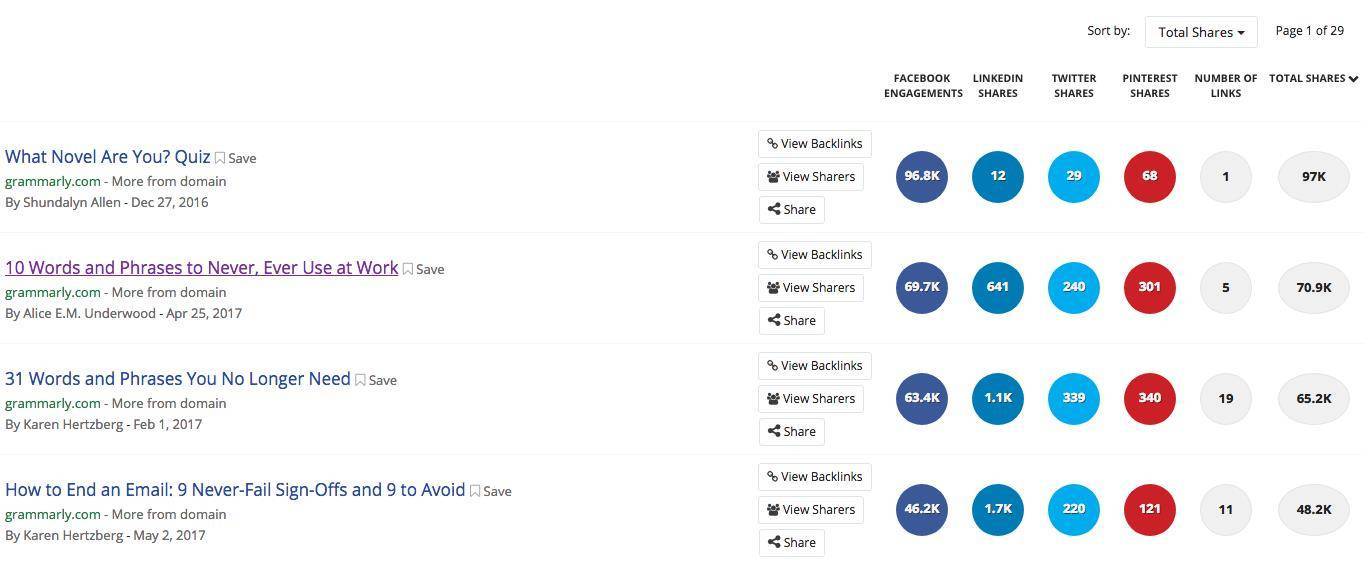Share the 31 Words and Phrases article

click(x=791, y=432)
